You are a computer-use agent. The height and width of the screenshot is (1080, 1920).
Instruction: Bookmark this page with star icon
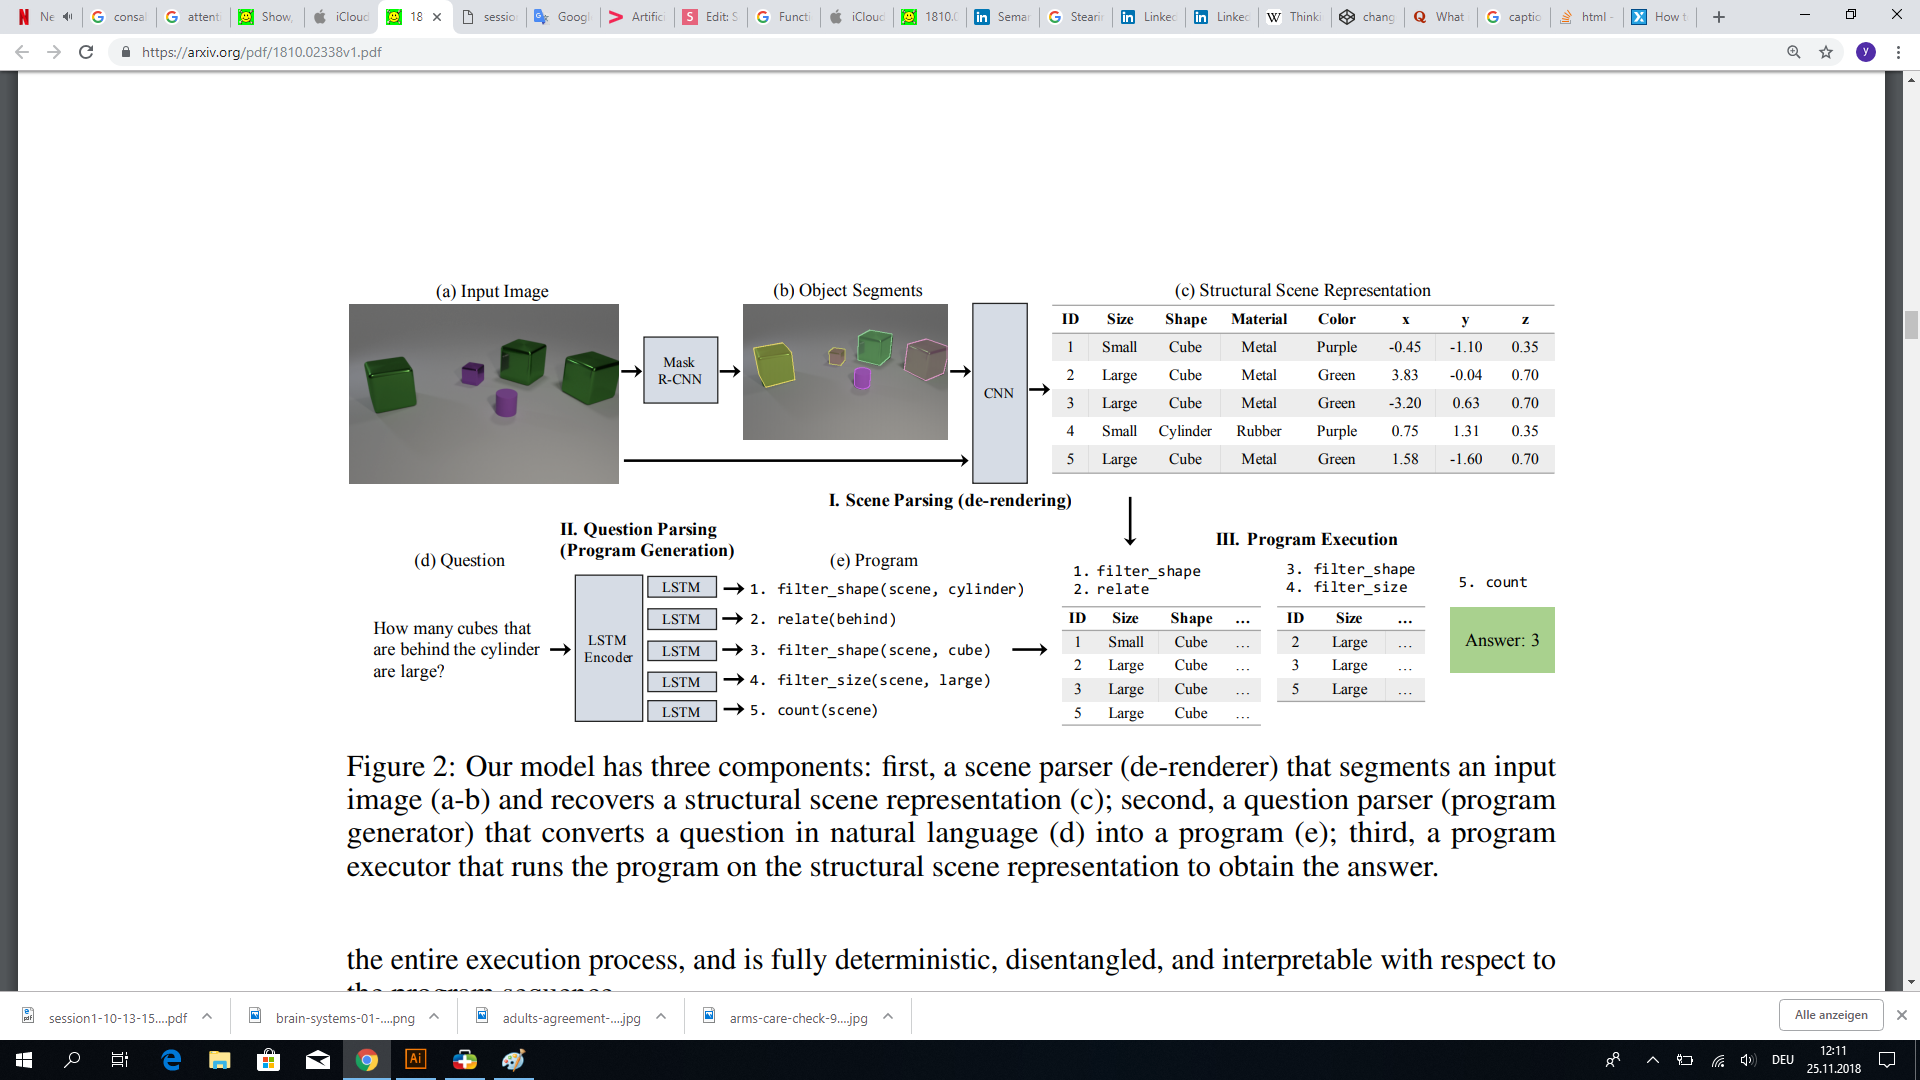[x=1826, y=52]
